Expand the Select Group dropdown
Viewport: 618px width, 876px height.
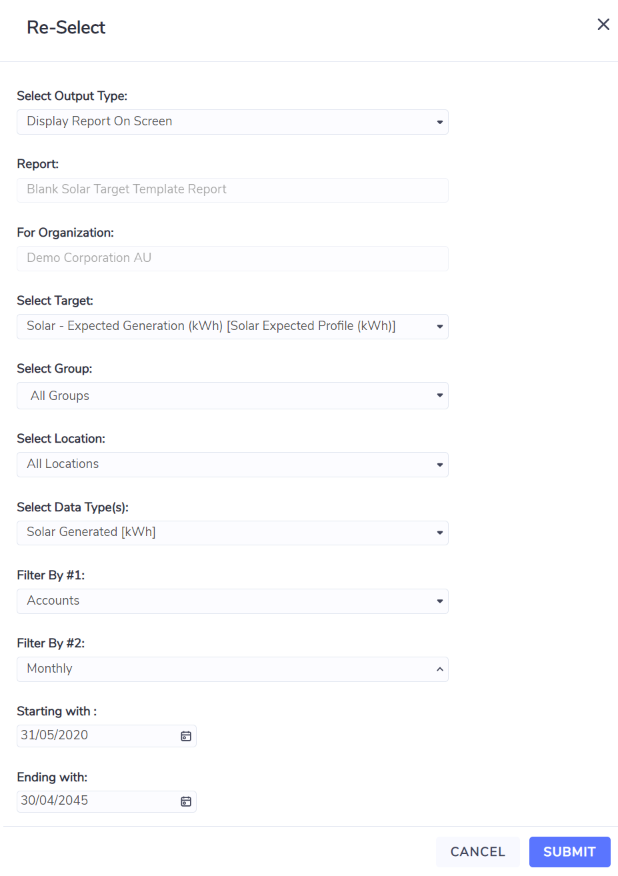(232, 396)
